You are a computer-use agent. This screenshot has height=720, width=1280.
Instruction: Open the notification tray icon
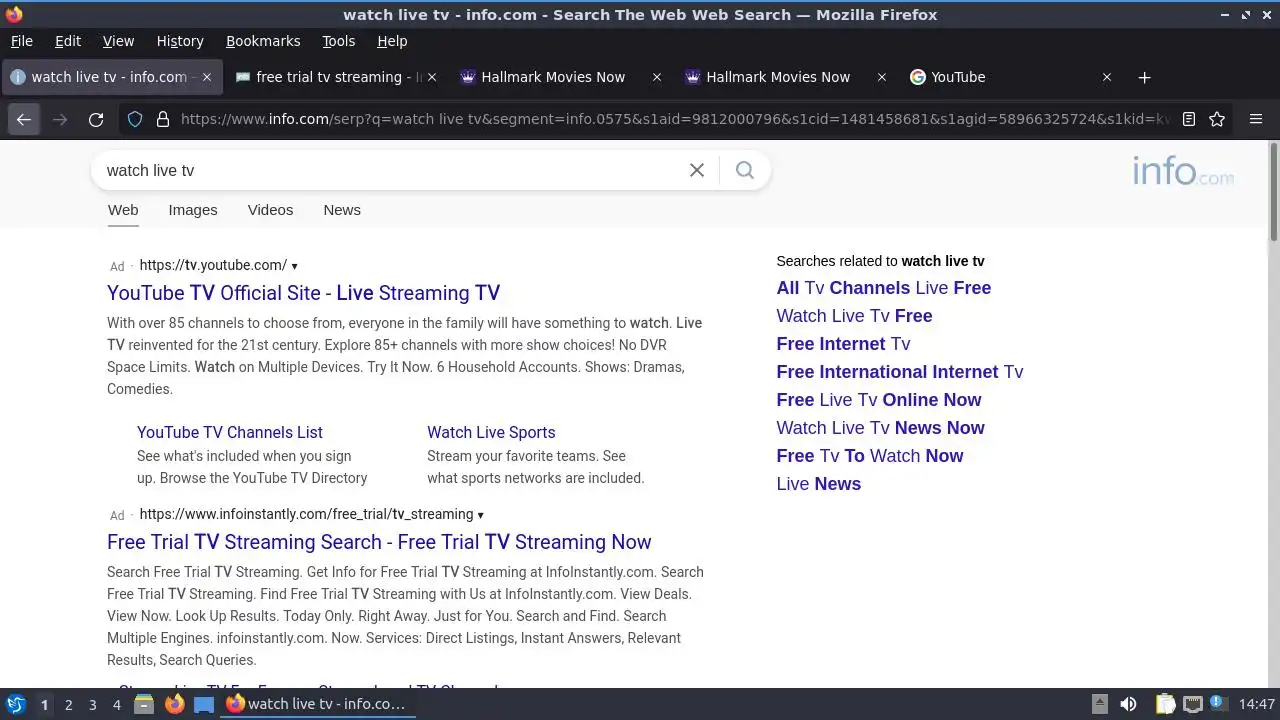coord(1219,704)
